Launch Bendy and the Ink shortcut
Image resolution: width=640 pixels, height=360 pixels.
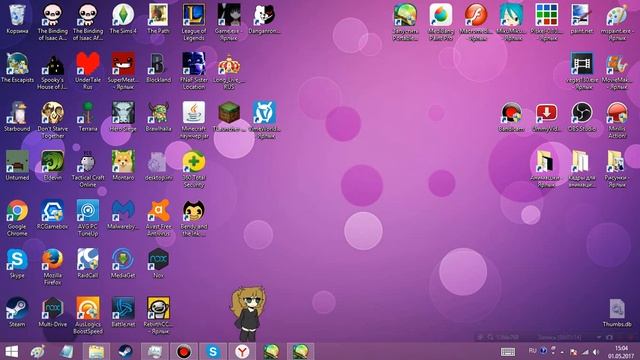pyautogui.click(x=193, y=218)
